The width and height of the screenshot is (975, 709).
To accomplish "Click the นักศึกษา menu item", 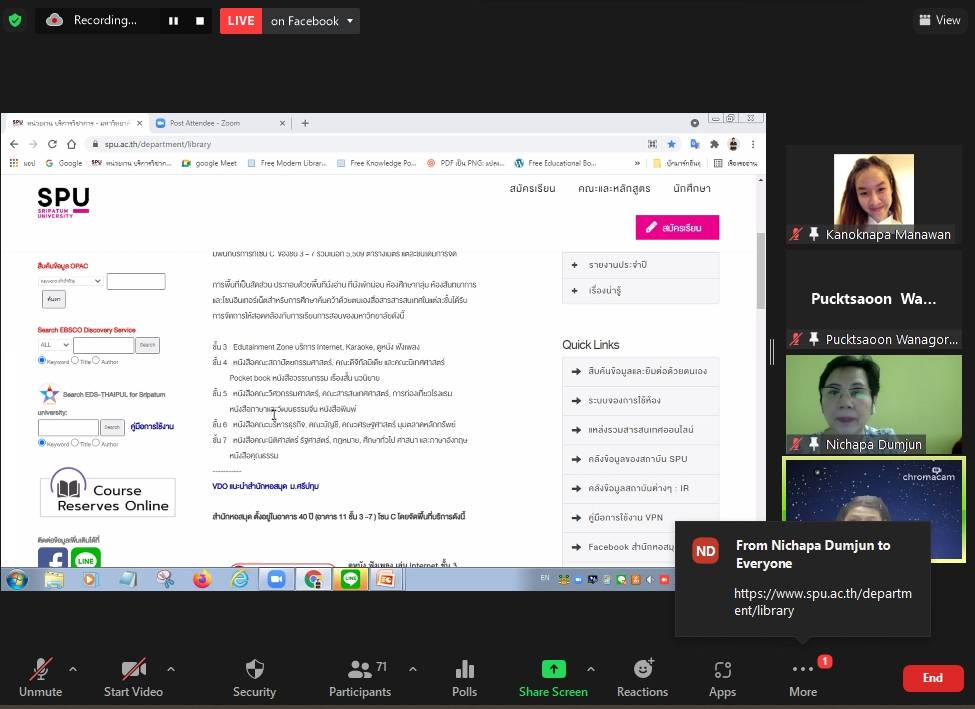I will pos(691,188).
